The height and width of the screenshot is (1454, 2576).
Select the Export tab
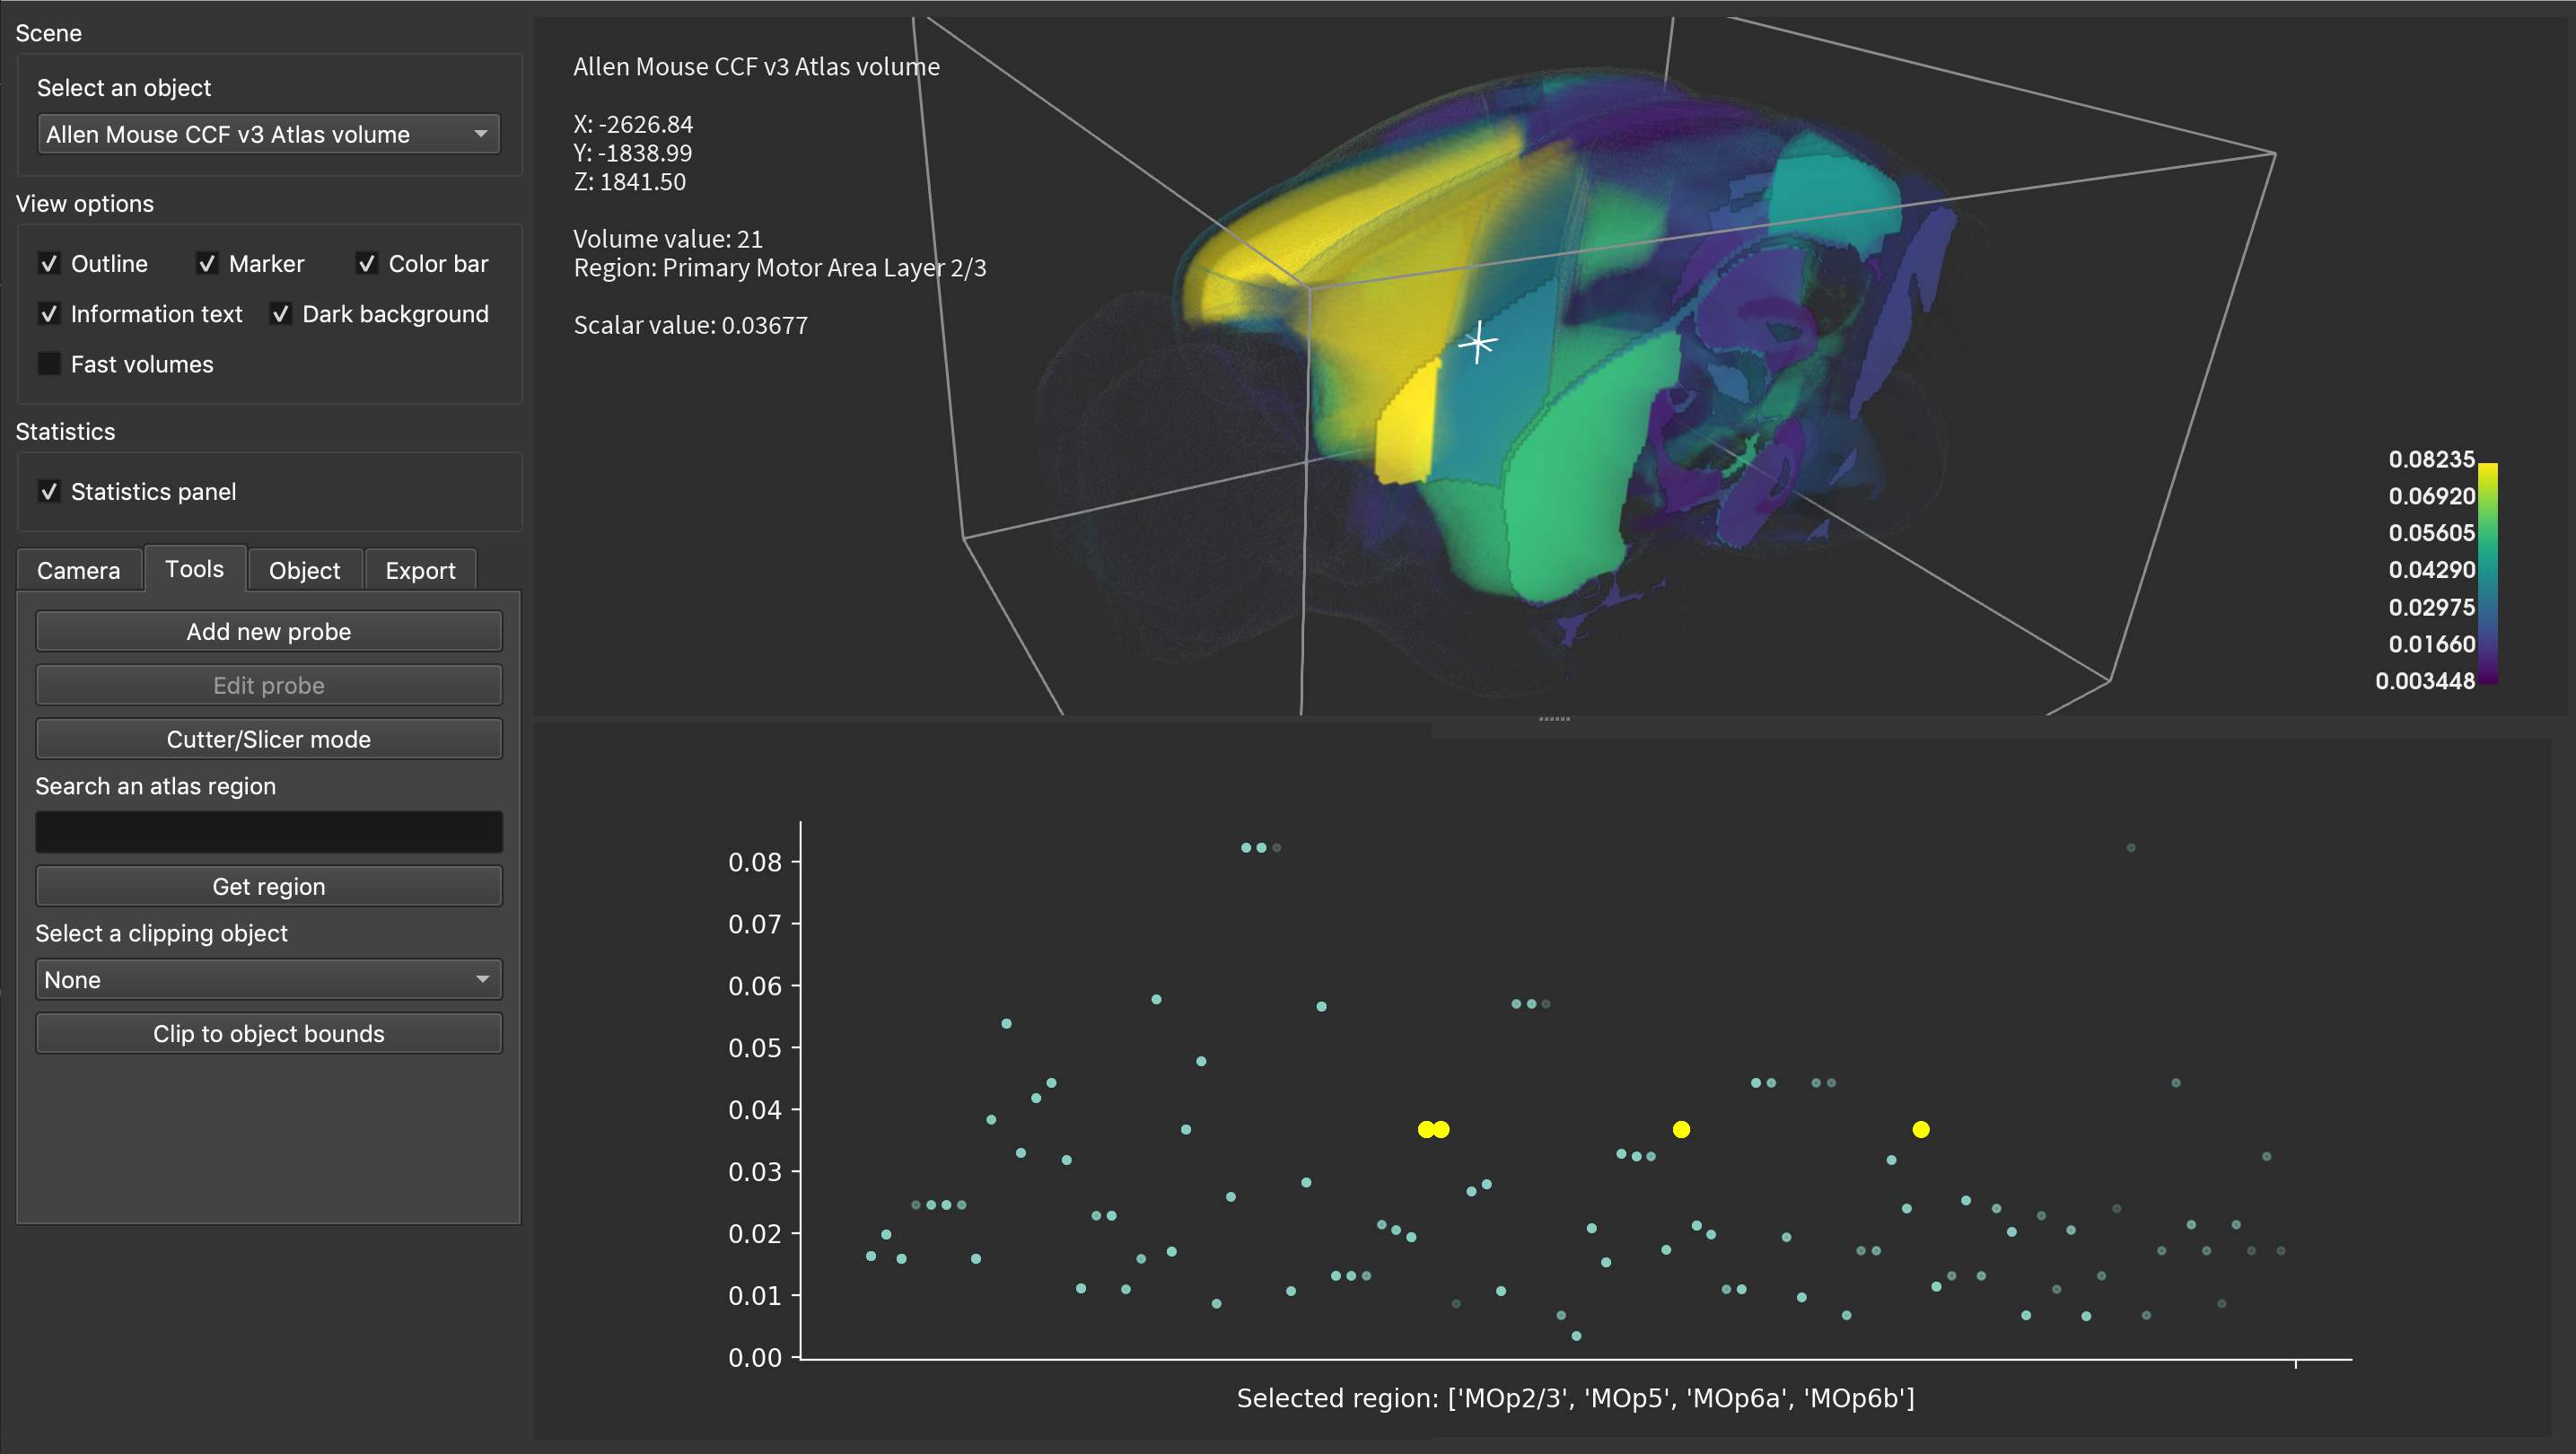pos(420,571)
